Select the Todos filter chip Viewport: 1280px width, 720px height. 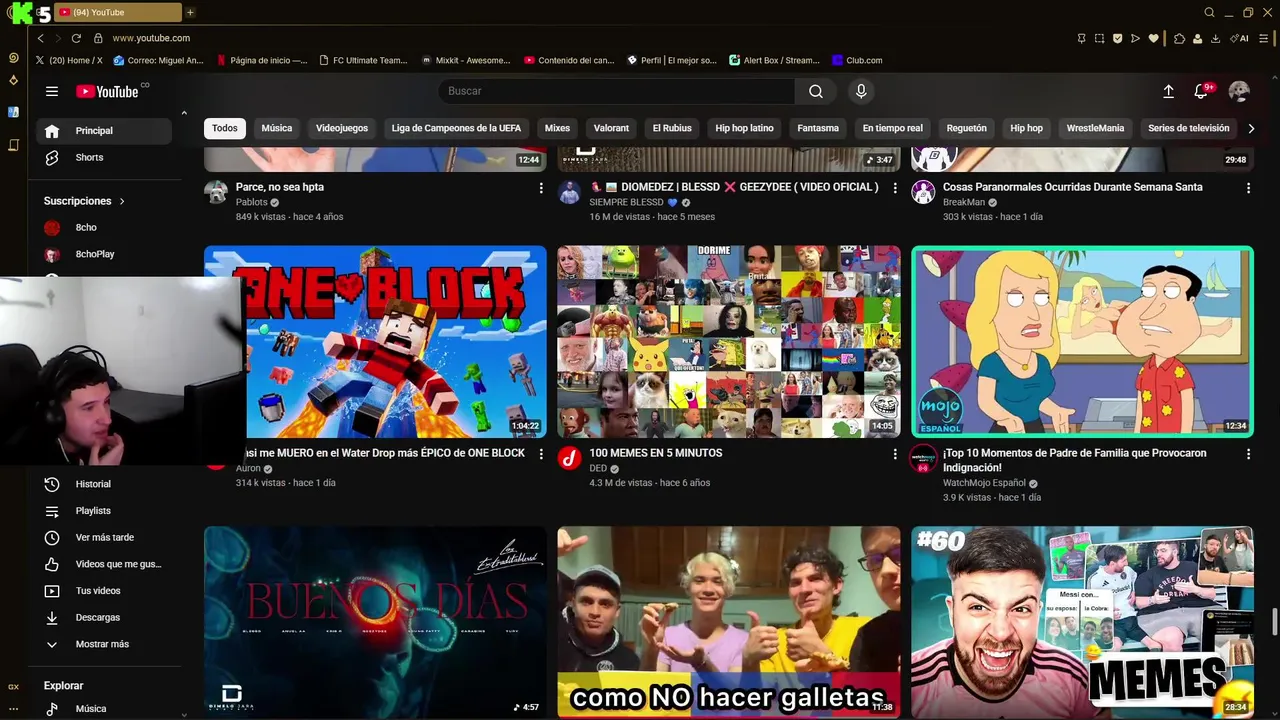pyautogui.click(x=225, y=128)
